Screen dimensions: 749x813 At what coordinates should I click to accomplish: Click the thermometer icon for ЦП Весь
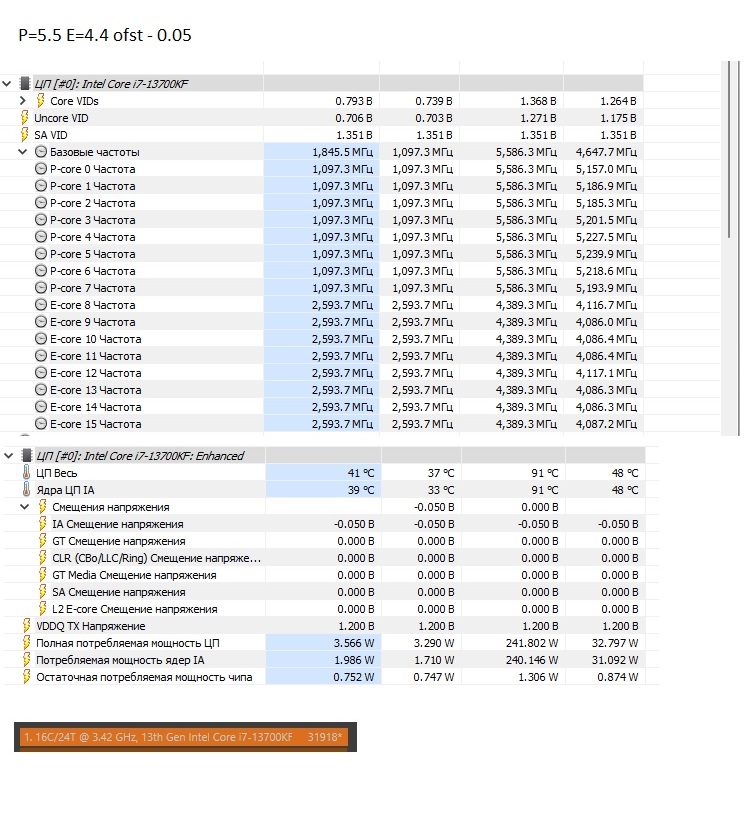point(26,472)
